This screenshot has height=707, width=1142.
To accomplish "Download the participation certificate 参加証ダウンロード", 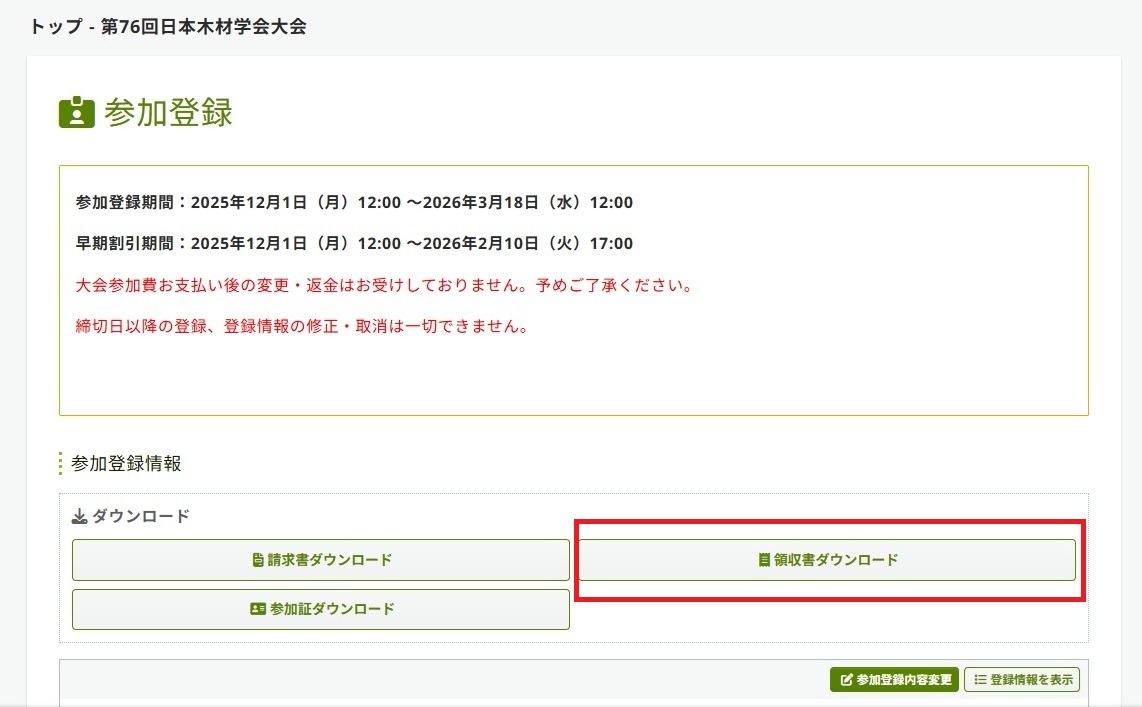I will (321, 609).
